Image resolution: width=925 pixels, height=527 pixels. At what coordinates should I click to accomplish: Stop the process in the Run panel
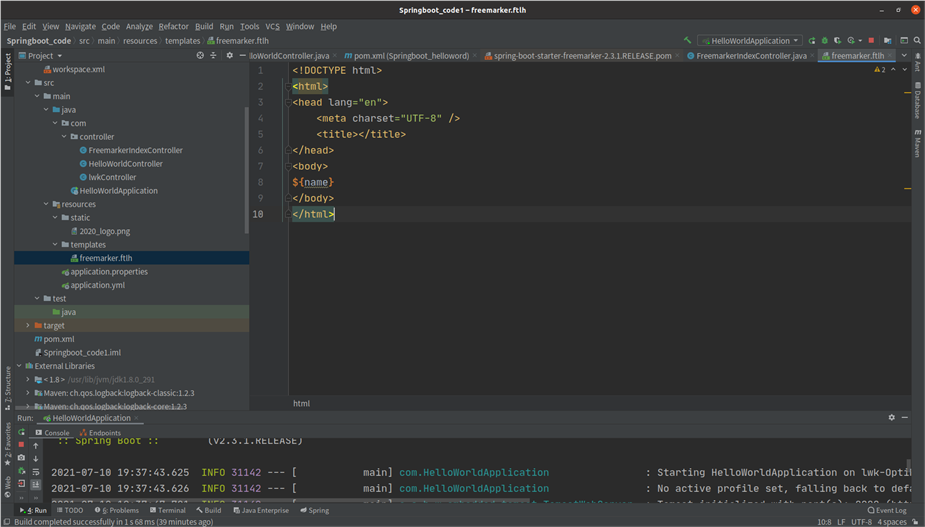(x=21, y=444)
